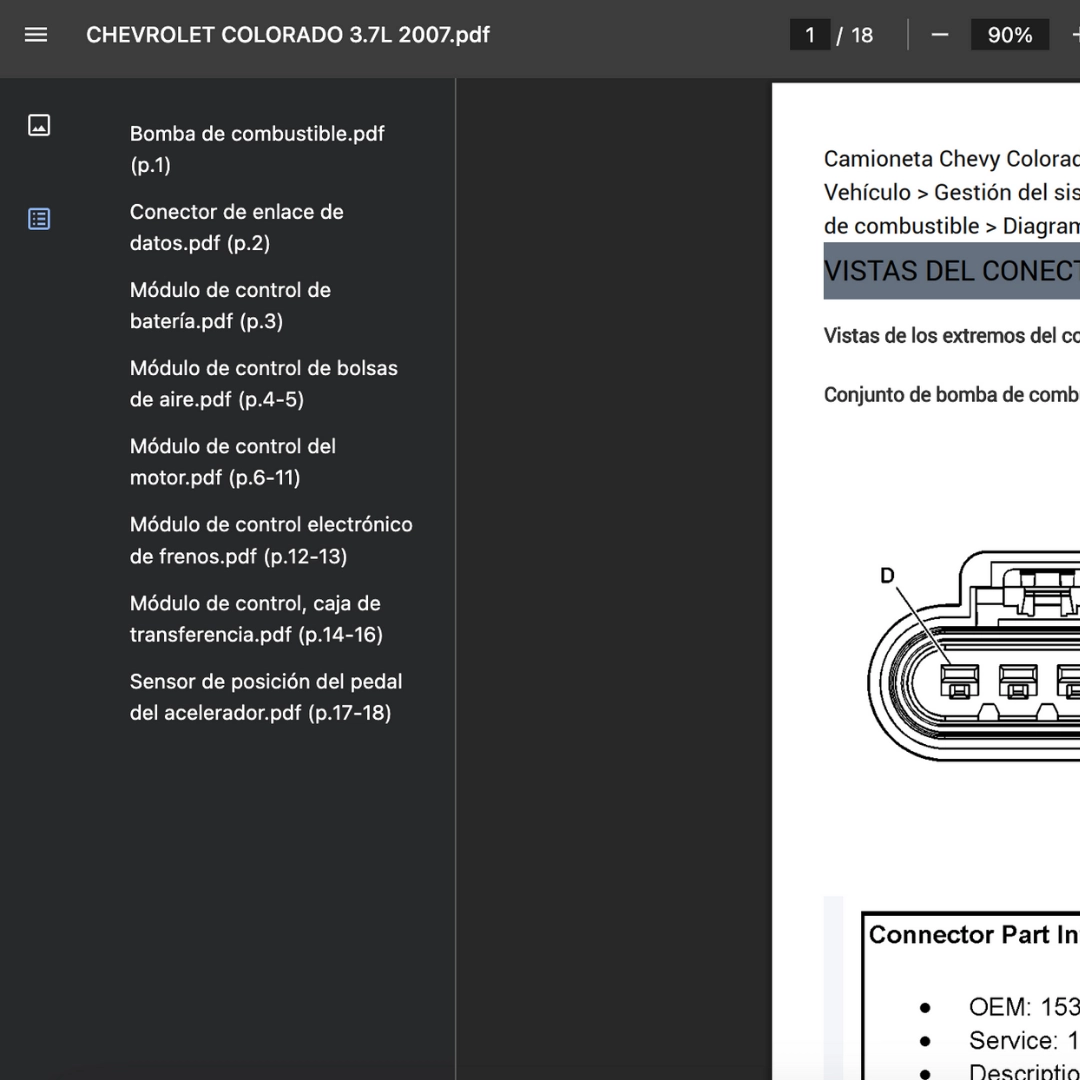This screenshot has height=1080, width=1080.
Task: Zoom out with the minus button
Action: point(939,35)
